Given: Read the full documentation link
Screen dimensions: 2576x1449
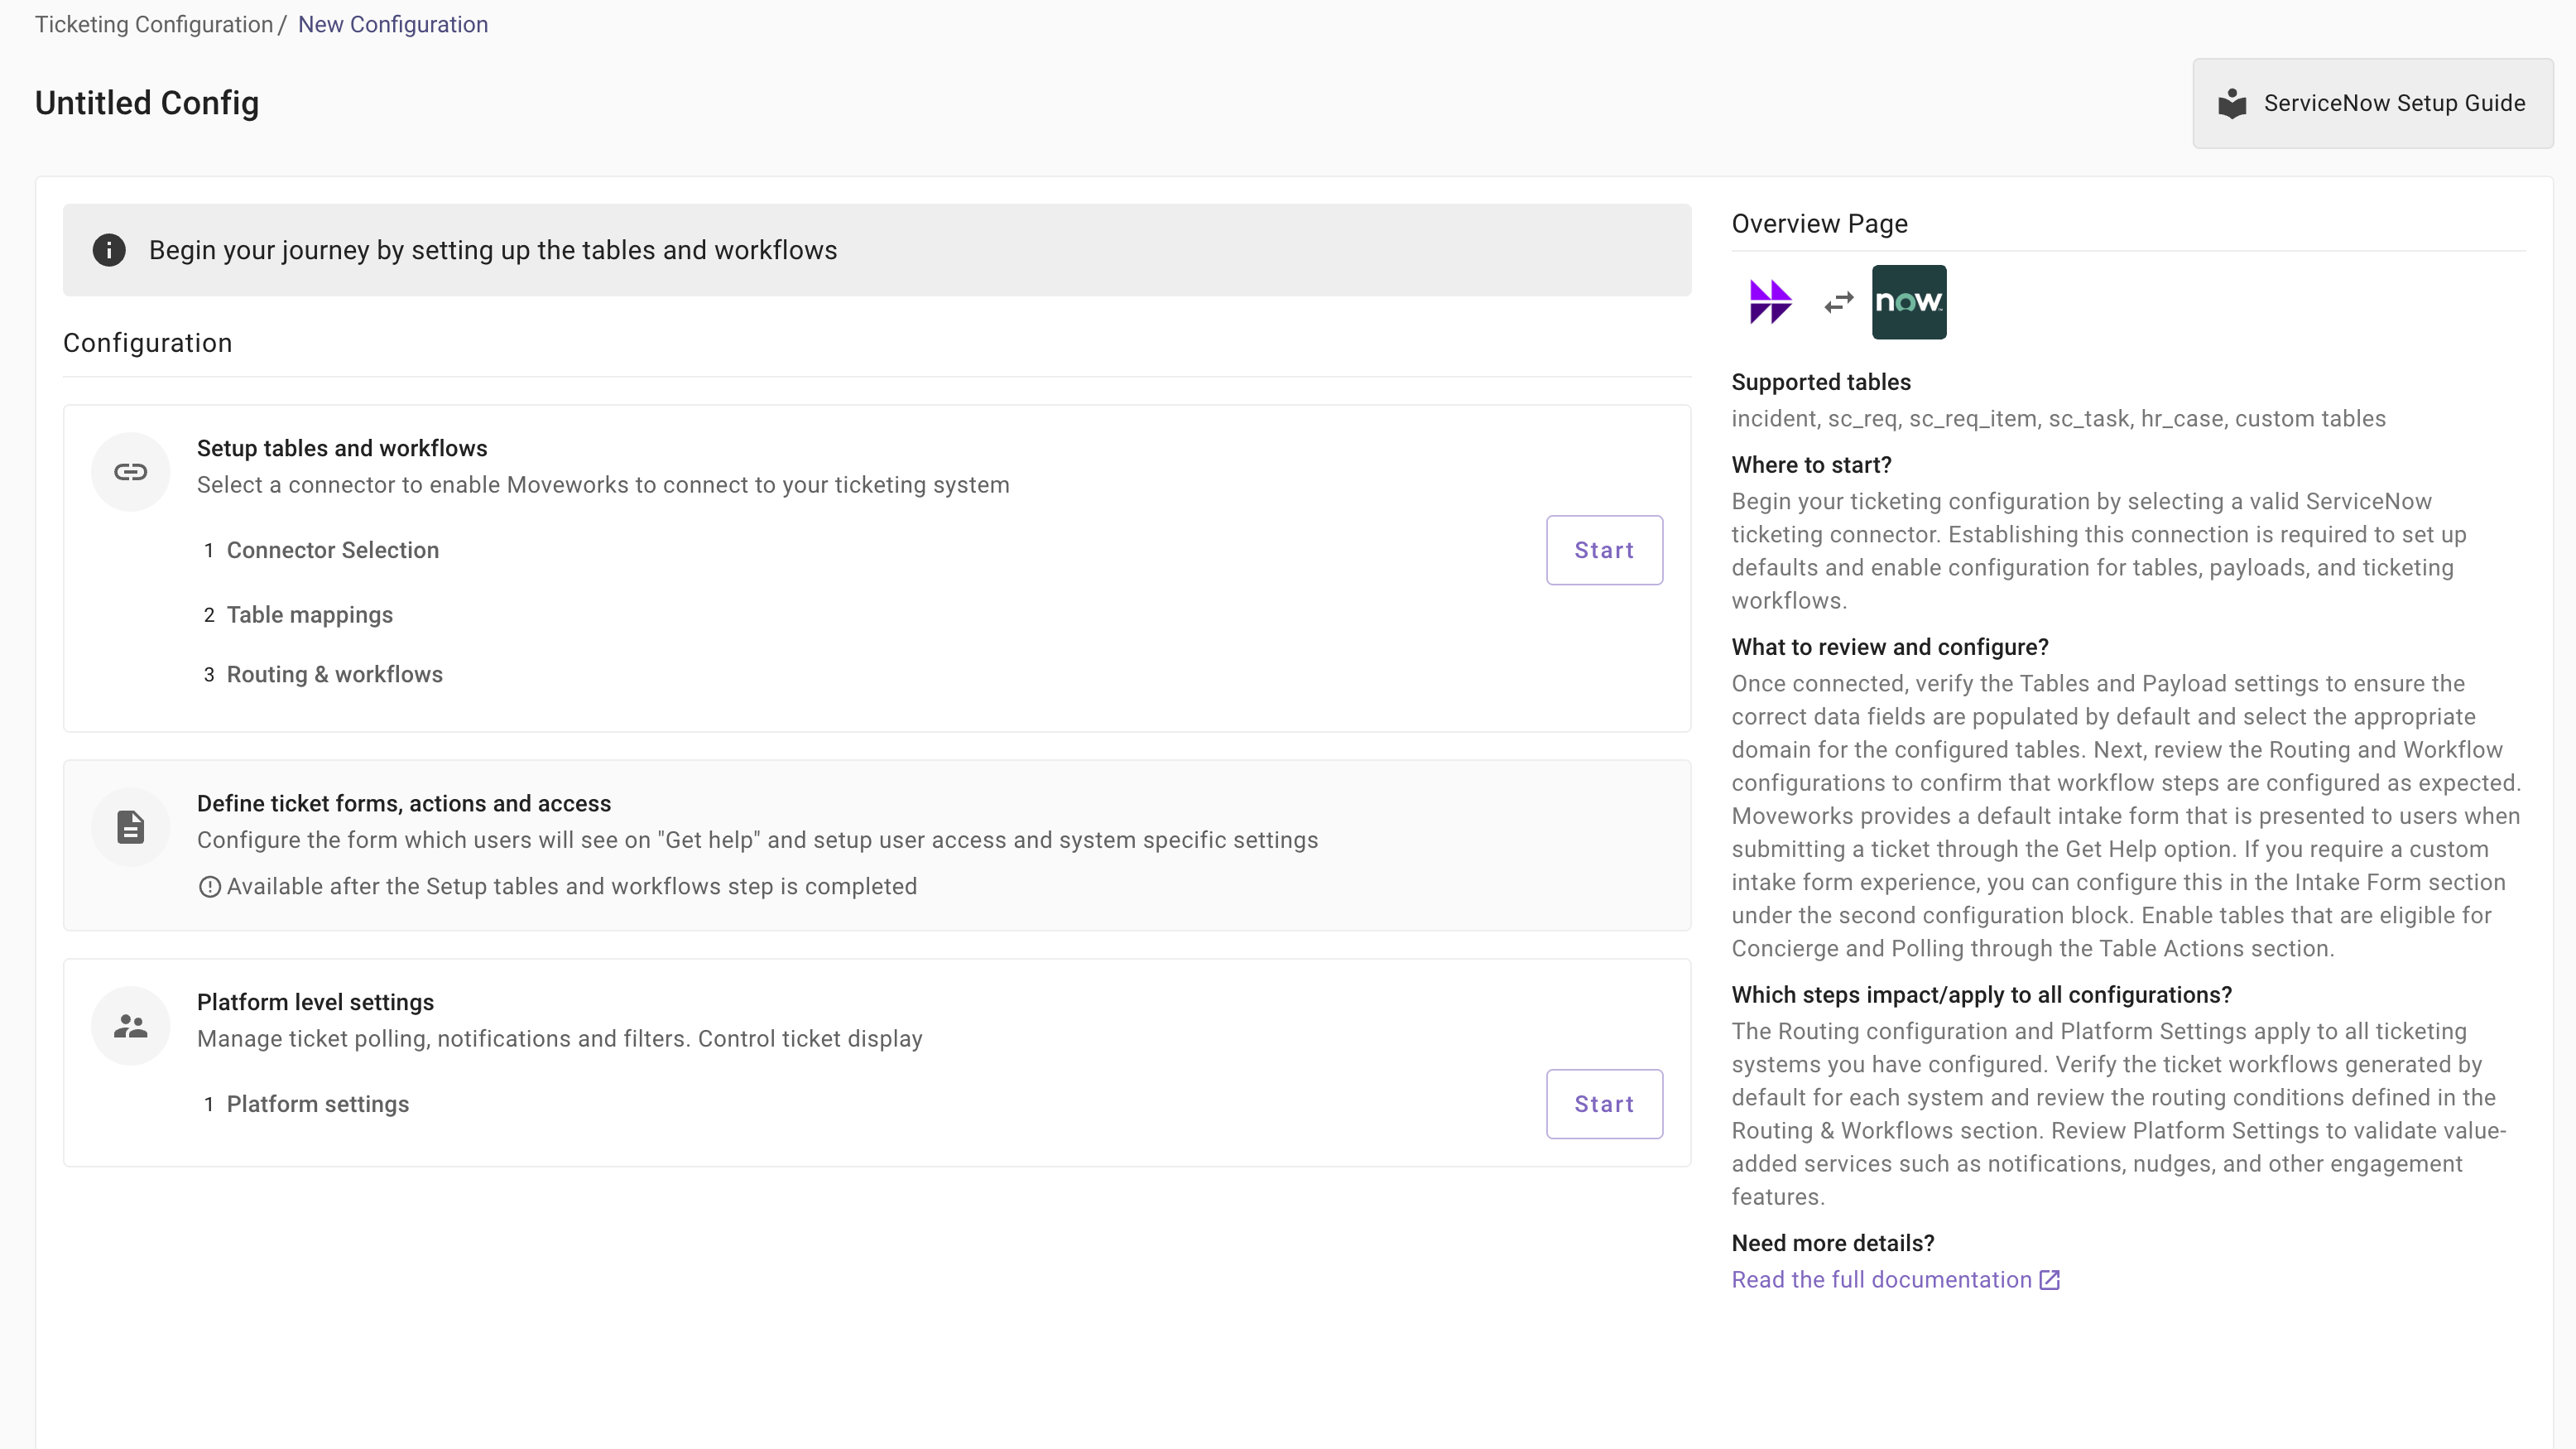Looking at the screenshot, I should pyautogui.click(x=1881, y=1280).
